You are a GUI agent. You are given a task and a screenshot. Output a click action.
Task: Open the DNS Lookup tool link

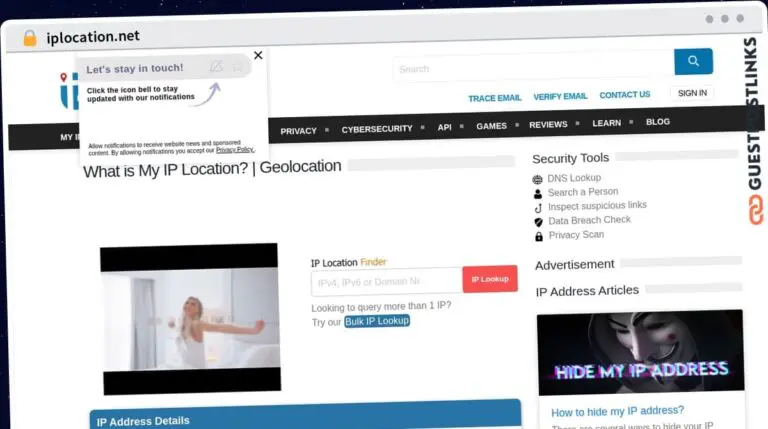[x=574, y=178]
